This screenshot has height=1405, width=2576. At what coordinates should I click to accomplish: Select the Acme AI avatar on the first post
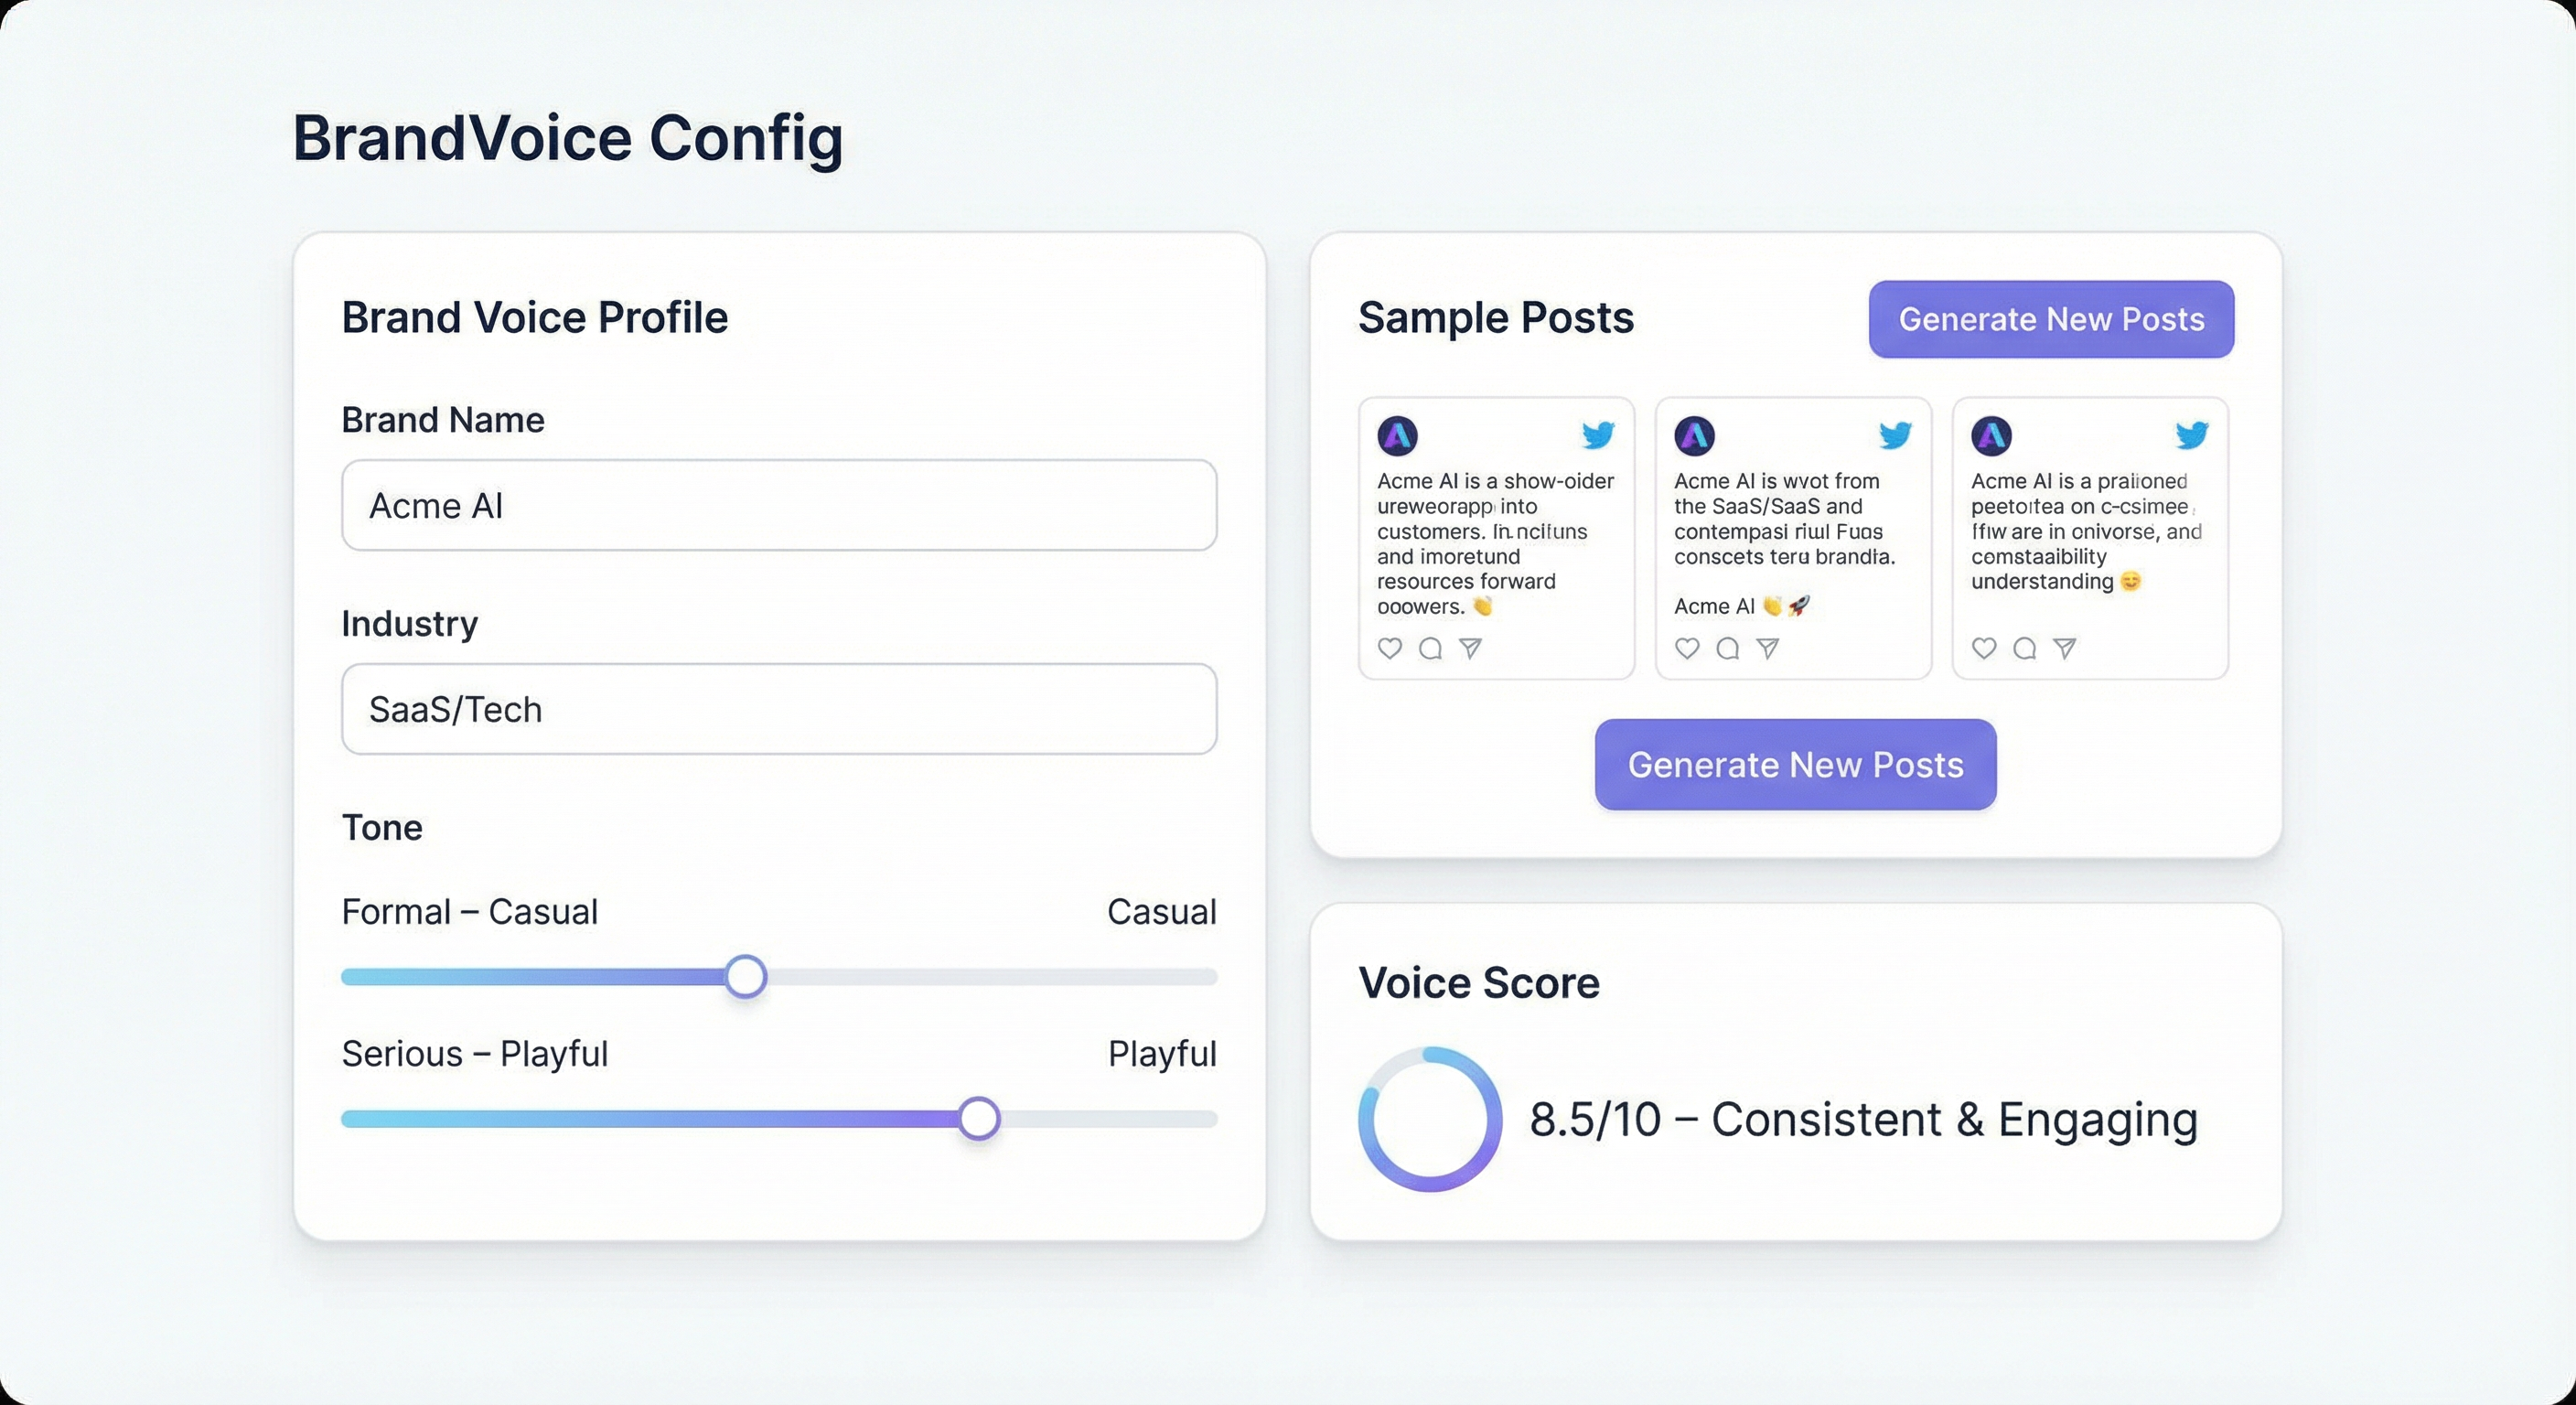[x=1398, y=435]
